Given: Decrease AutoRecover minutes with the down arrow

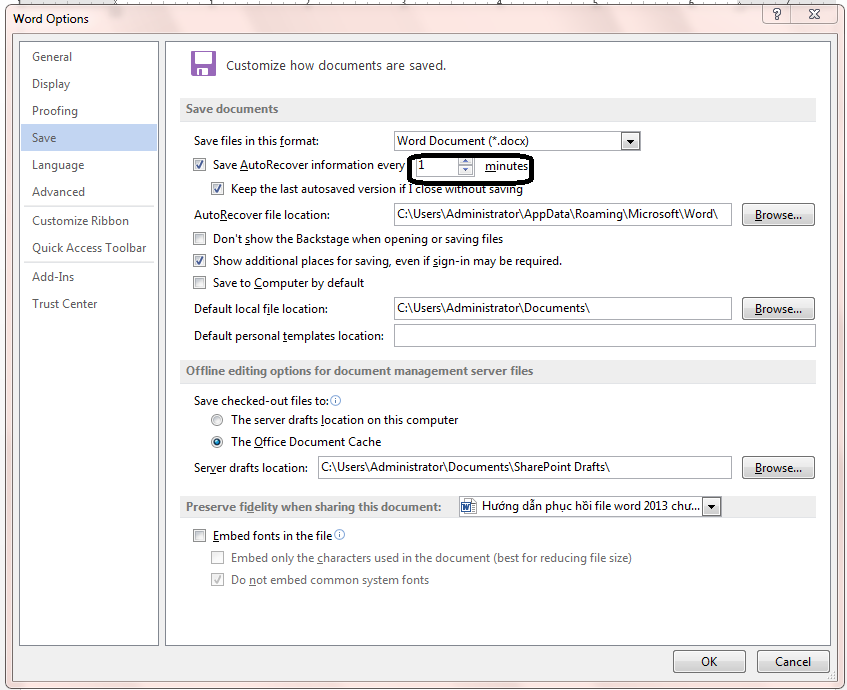Looking at the screenshot, I should pyautogui.click(x=465, y=171).
